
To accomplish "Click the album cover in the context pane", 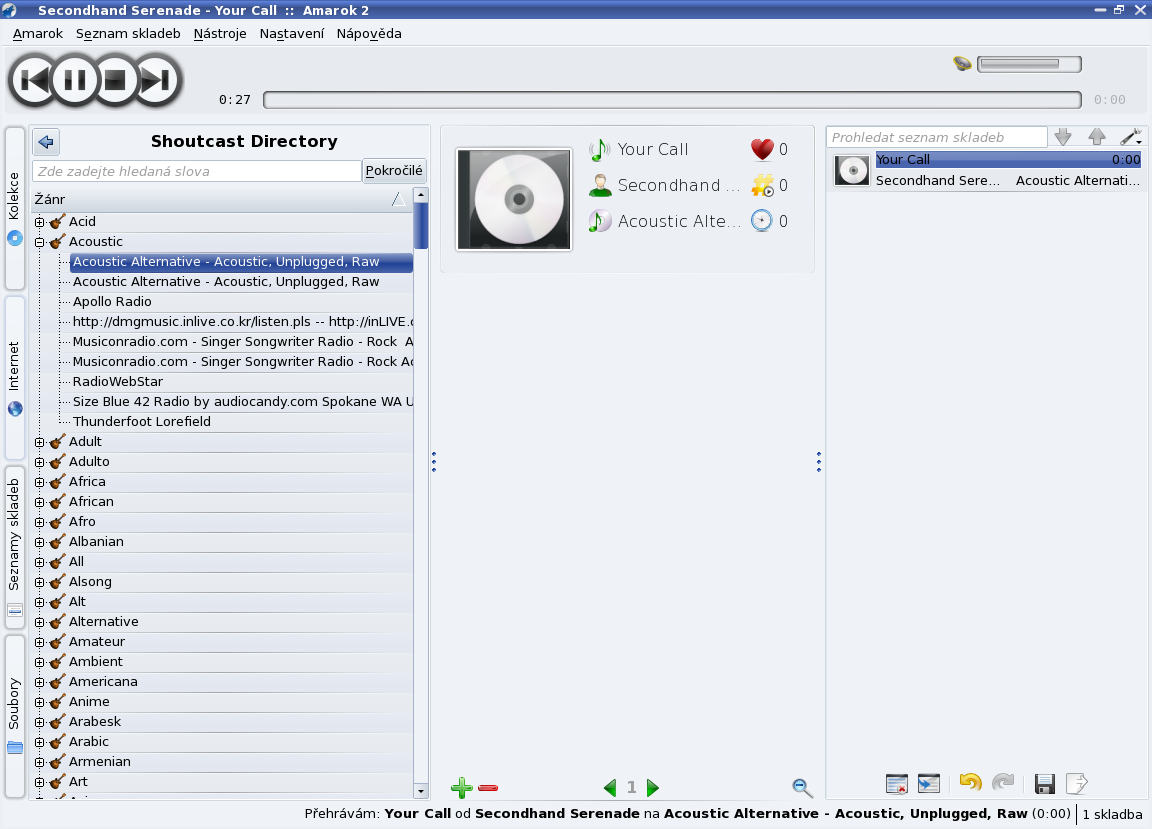I will (514, 199).
